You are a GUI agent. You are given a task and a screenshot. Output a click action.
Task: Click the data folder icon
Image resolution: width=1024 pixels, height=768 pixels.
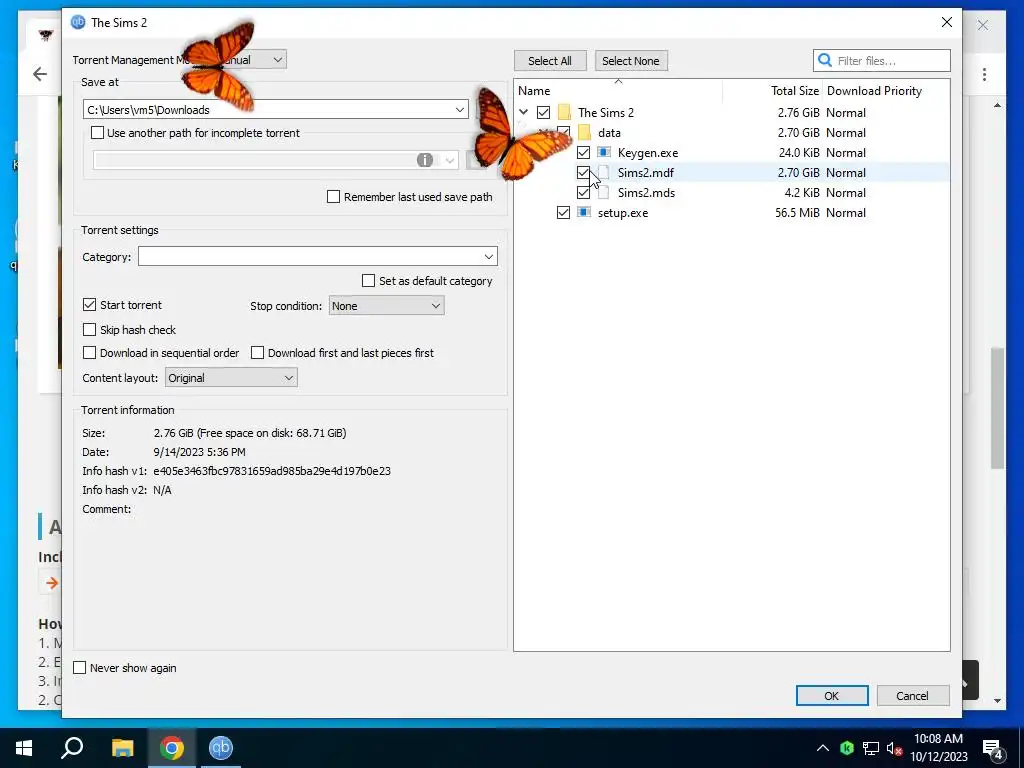point(584,133)
